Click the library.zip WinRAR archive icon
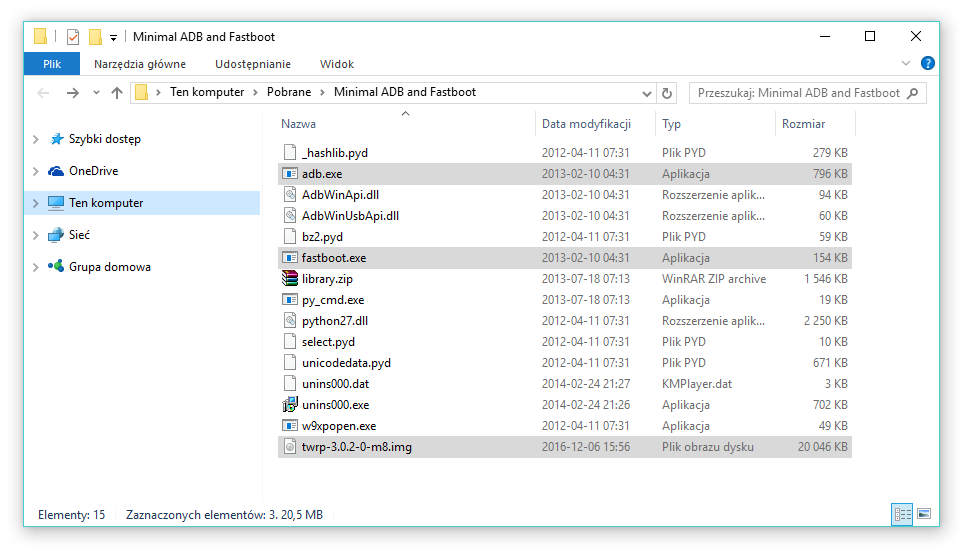This screenshot has height=554, width=967. (x=290, y=279)
